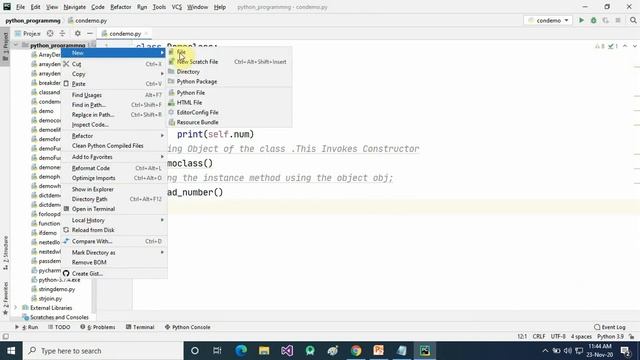Select File in the New submenu
The height and width of the screenshot is (360, 640).
229,52
